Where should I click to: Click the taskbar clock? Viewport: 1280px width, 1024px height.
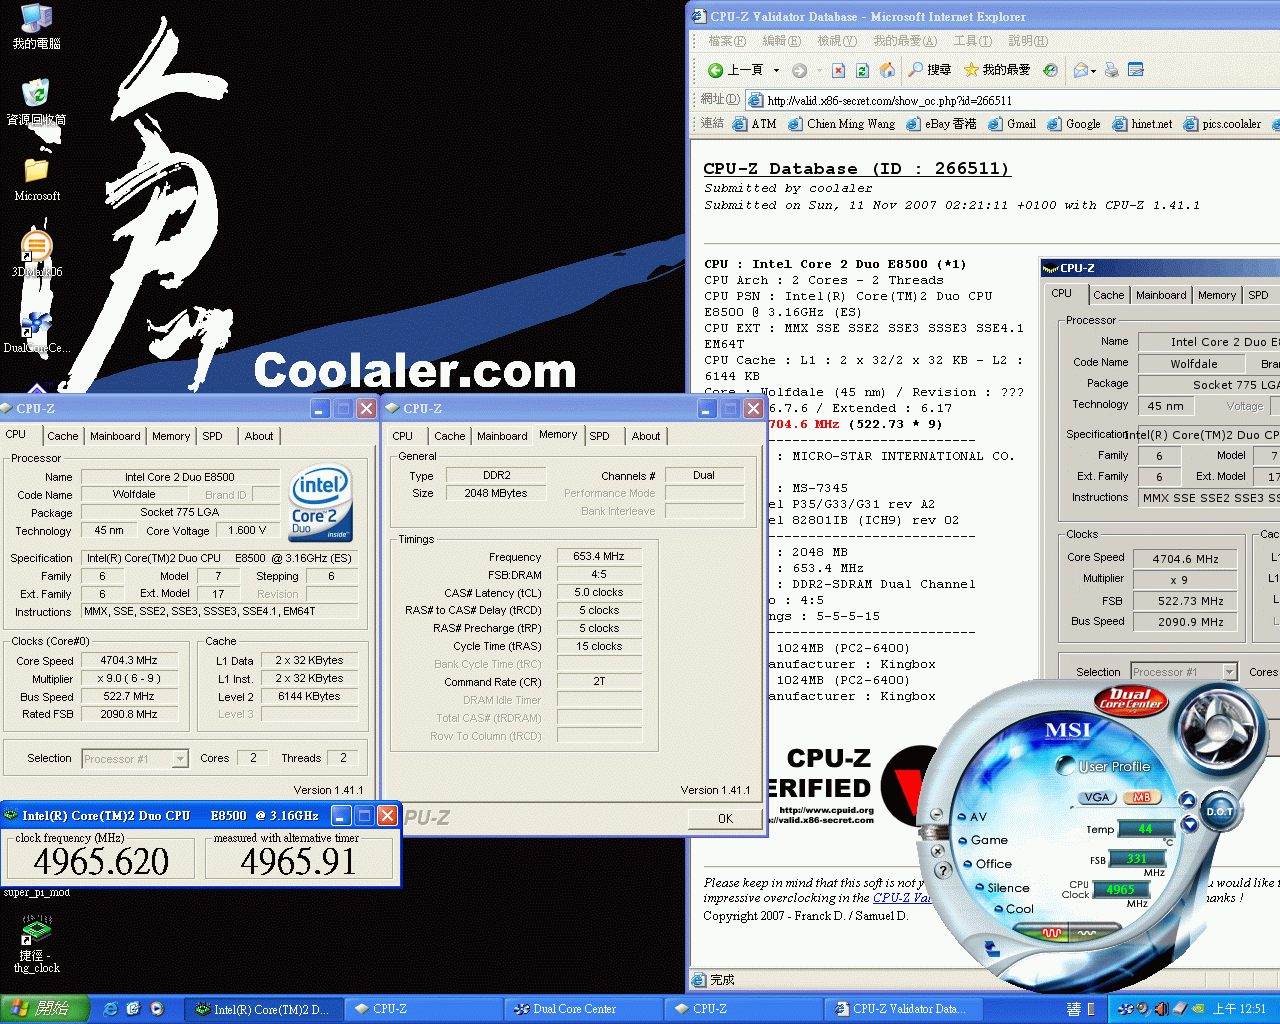coord(1239,1009)
